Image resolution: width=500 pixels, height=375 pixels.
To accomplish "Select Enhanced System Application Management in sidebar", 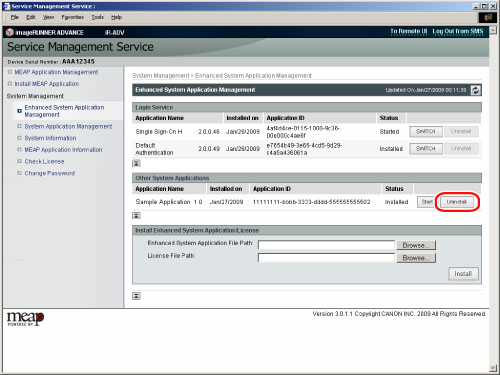I will click(64, 111).
